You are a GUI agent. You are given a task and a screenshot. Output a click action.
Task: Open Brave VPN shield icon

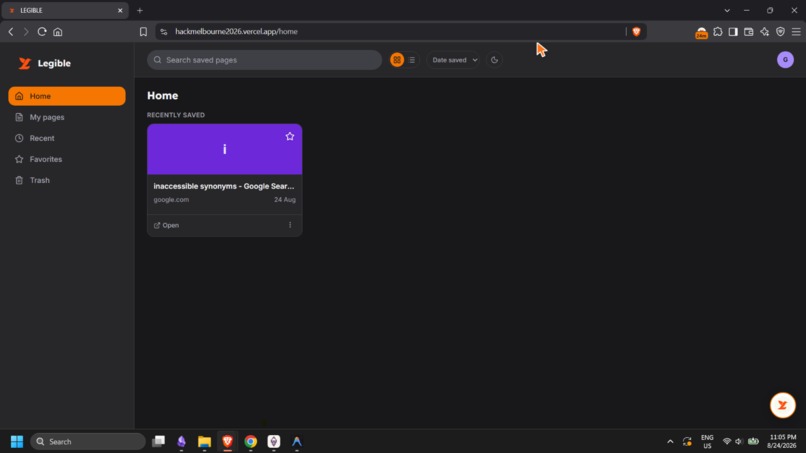(x=780, y=32)
